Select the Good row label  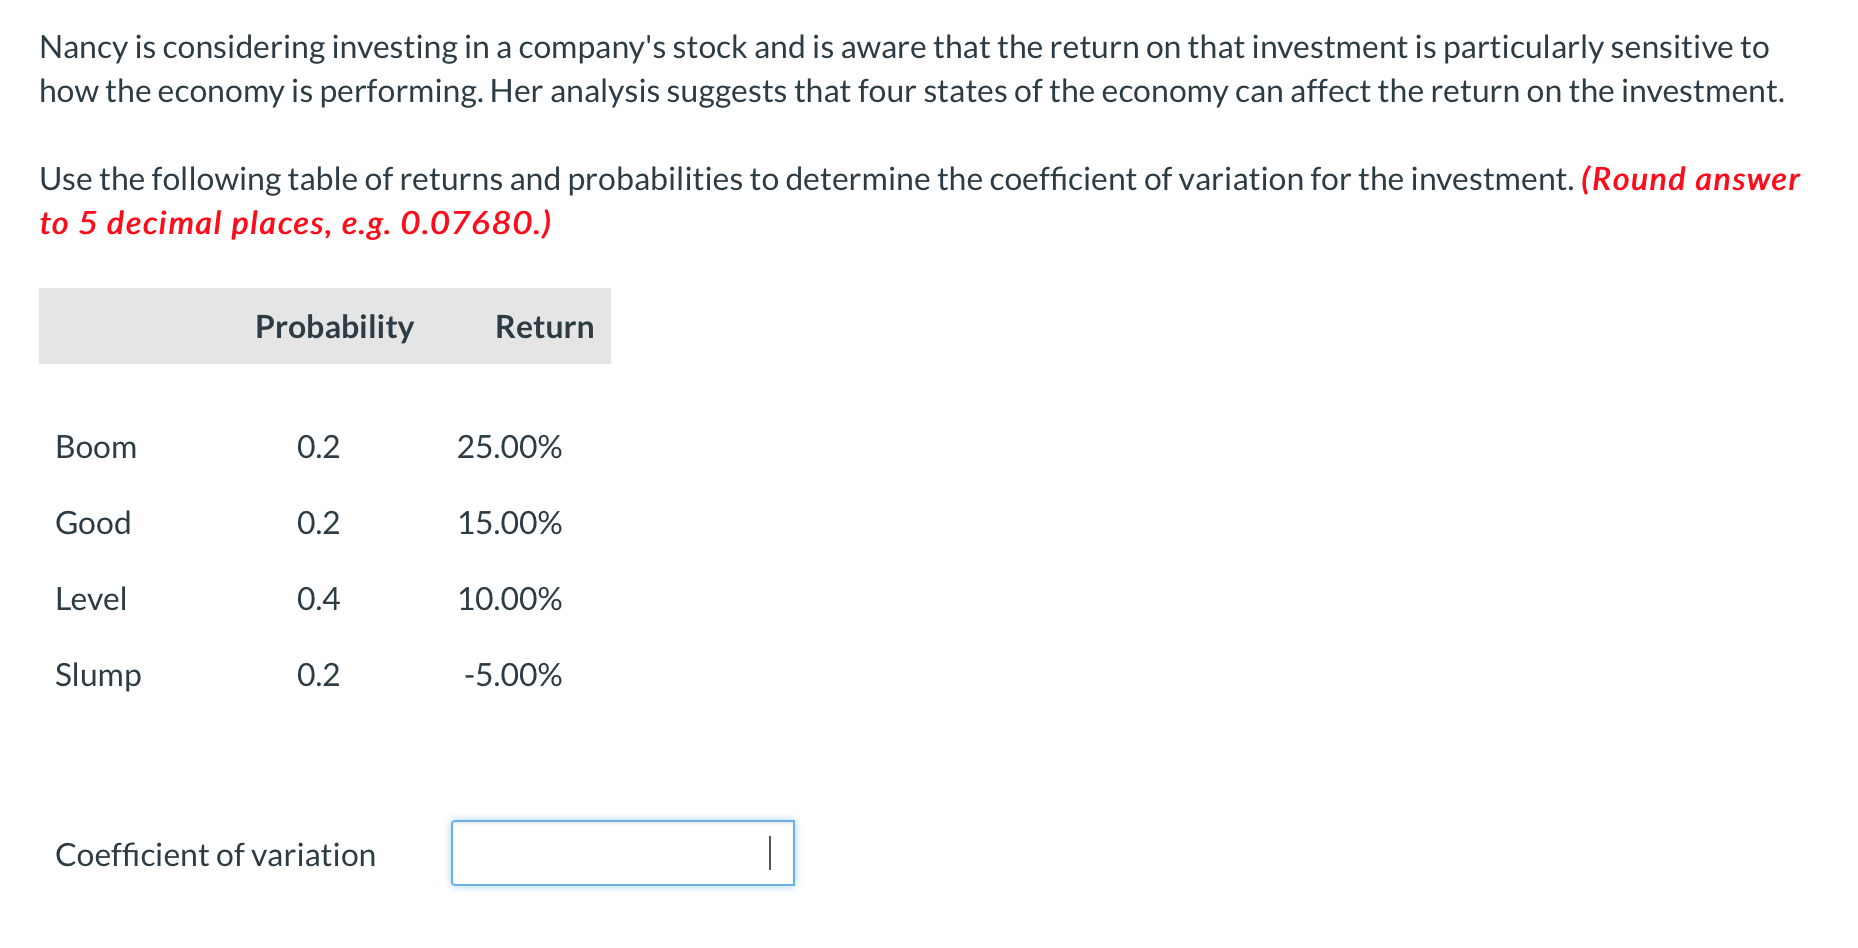(x=93, y=523)
